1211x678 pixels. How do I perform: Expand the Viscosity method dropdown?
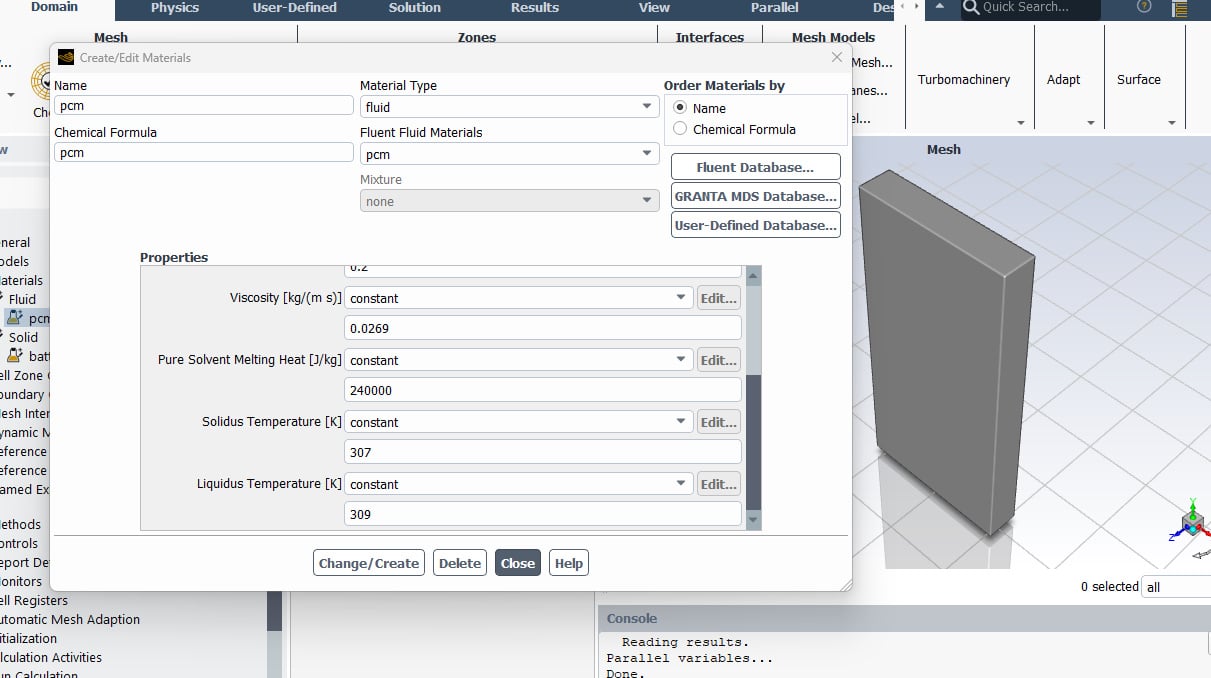tap(680, 298)
